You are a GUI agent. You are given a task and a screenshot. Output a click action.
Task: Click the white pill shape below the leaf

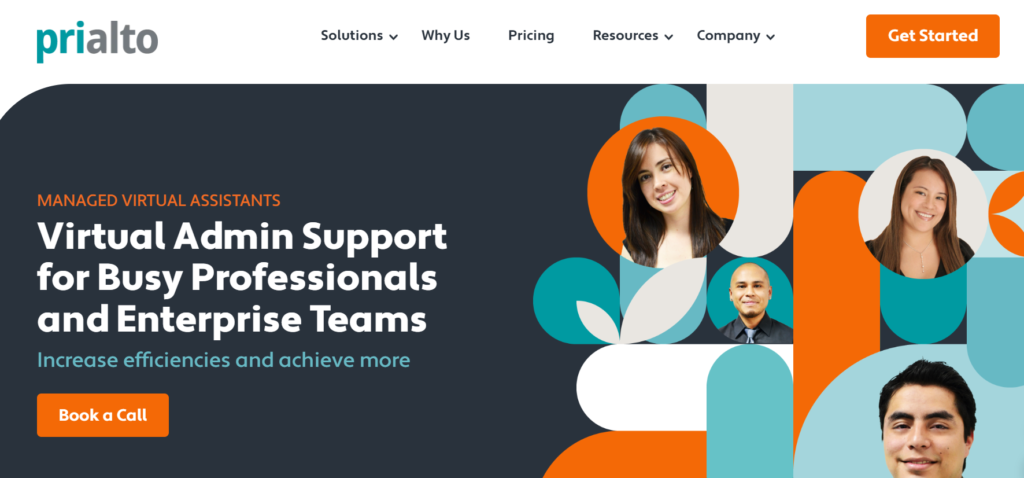(641, 388)
